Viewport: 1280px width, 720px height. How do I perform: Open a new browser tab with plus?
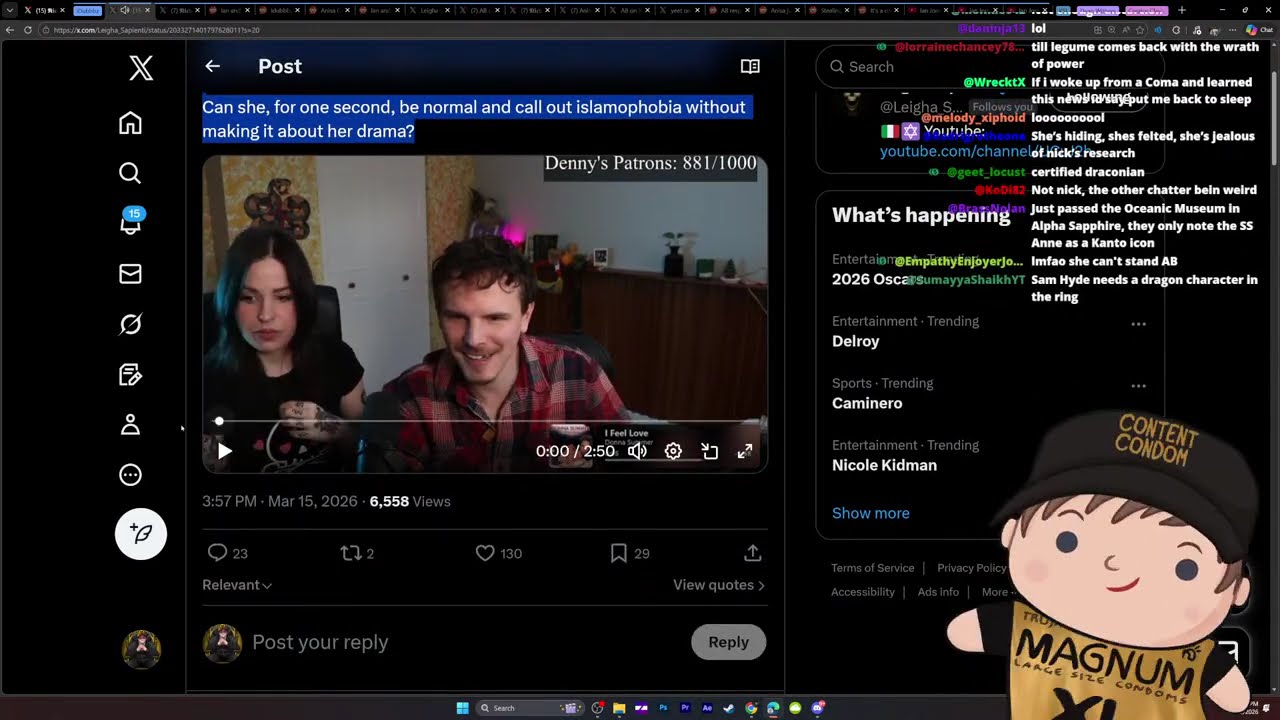(x=1181, y=10)
